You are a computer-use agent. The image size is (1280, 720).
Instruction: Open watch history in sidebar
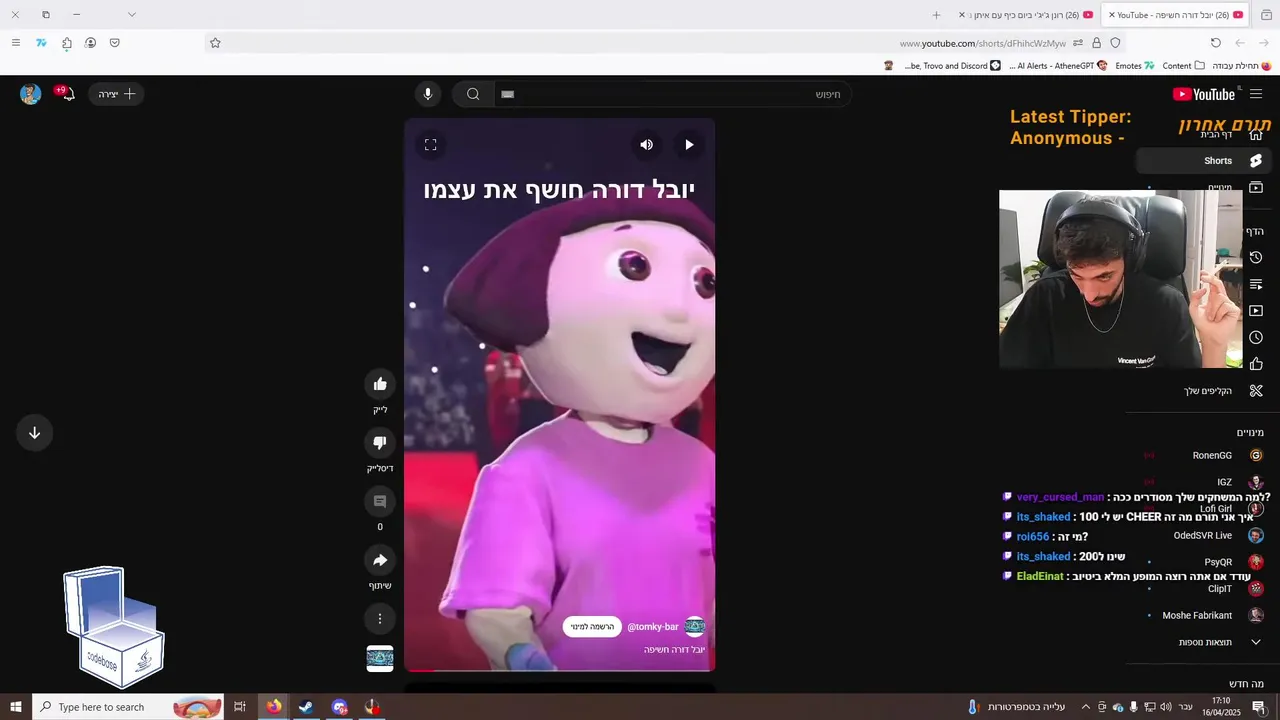point(1256,257)
